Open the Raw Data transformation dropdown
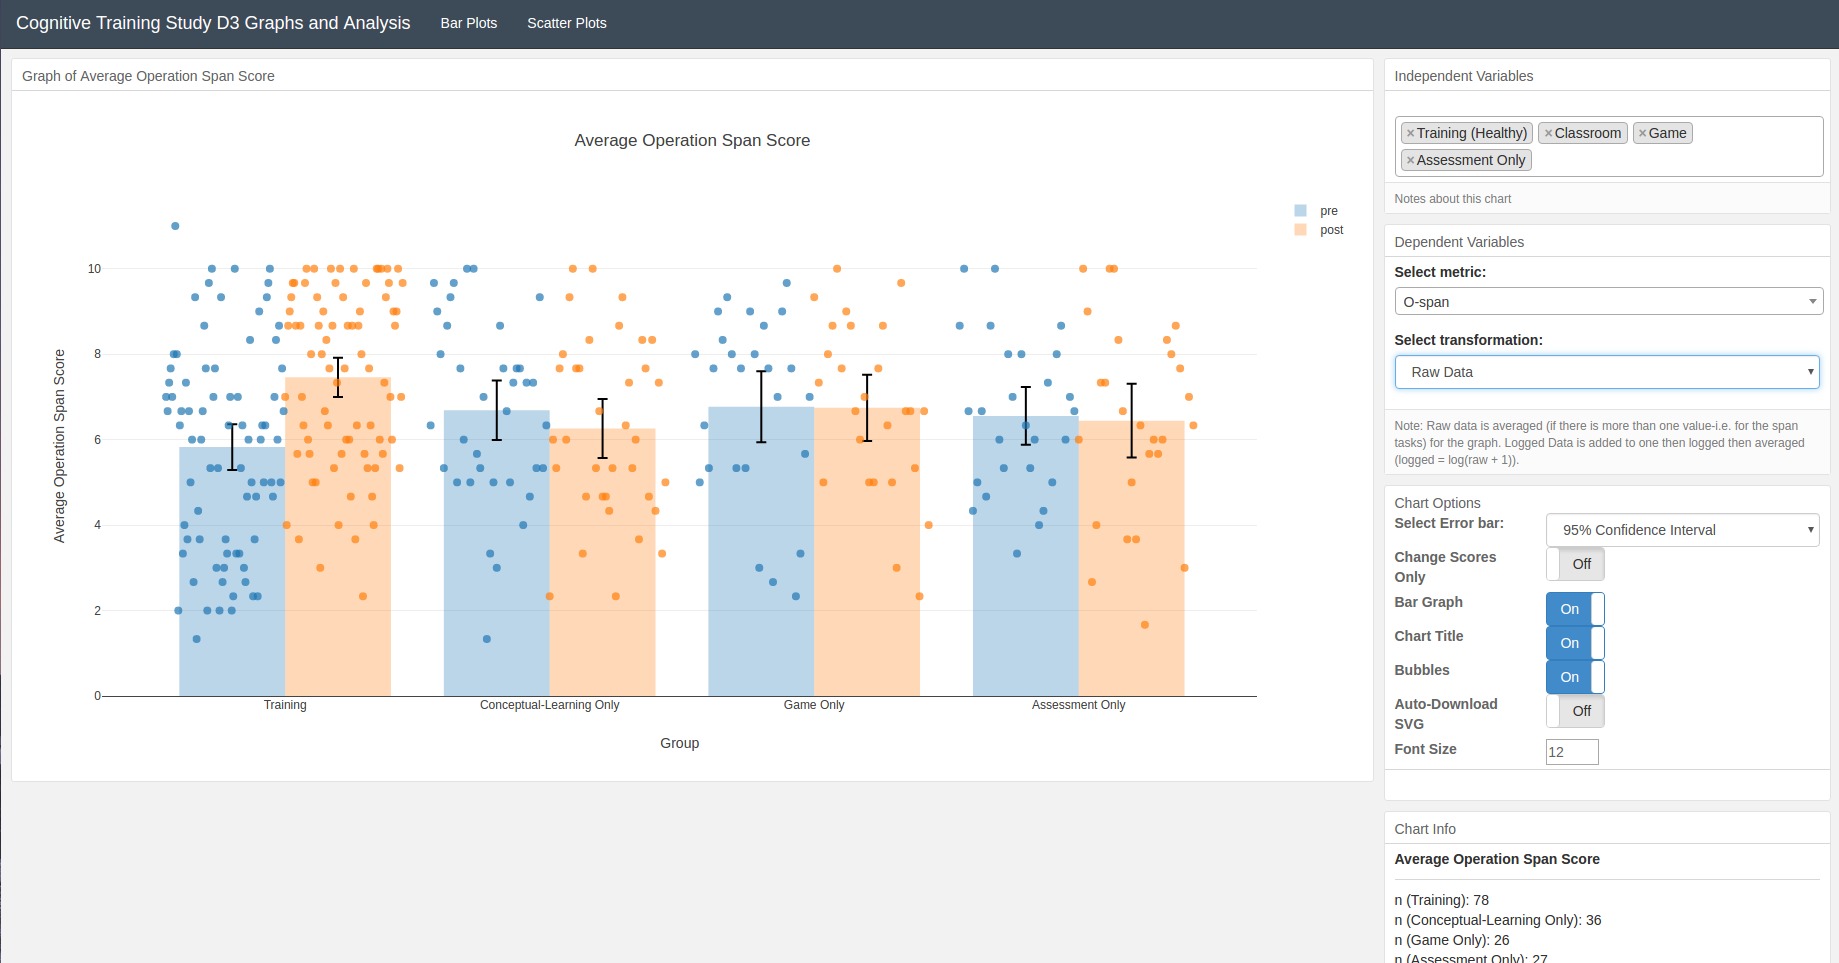The height and width of the screenshot is (963, 1839). click(1607, 372)
